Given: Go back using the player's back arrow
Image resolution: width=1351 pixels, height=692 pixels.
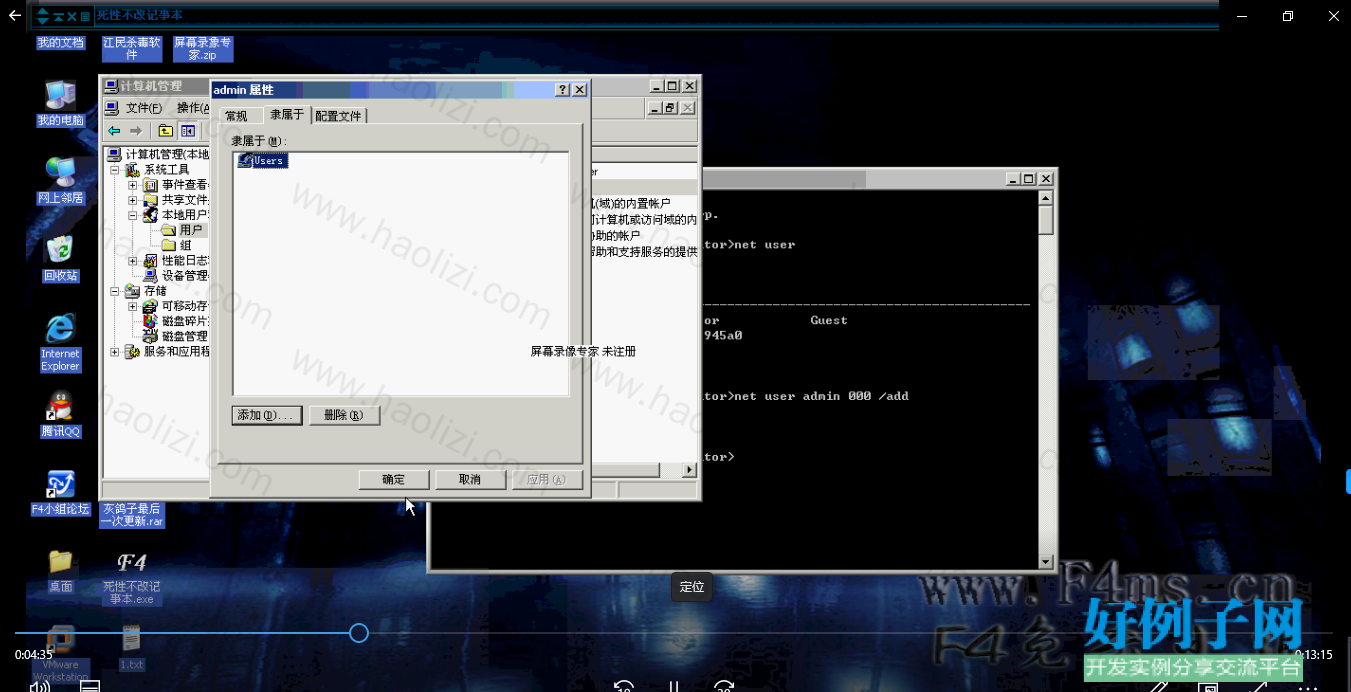Looking at the screenshot, I should [x=14, y=15].
